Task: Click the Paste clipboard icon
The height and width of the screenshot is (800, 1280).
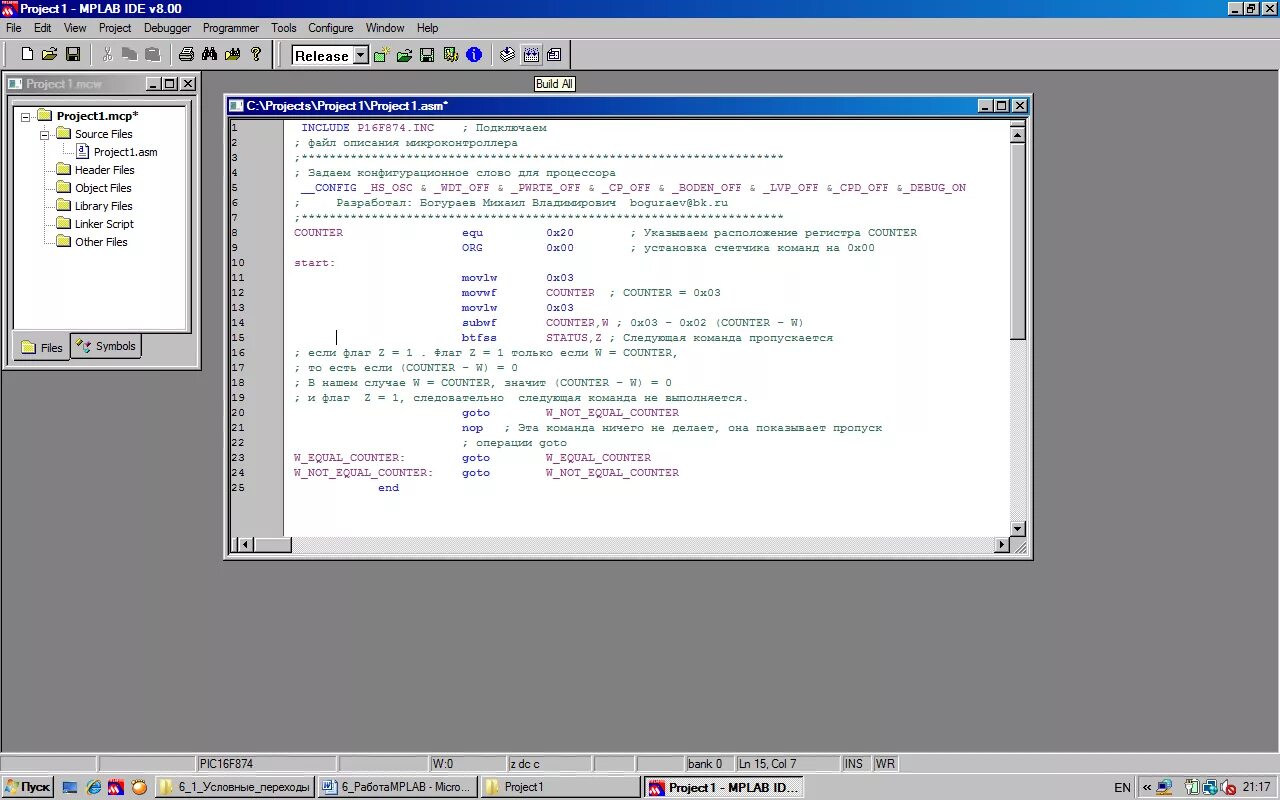Action: coord(152,55)
